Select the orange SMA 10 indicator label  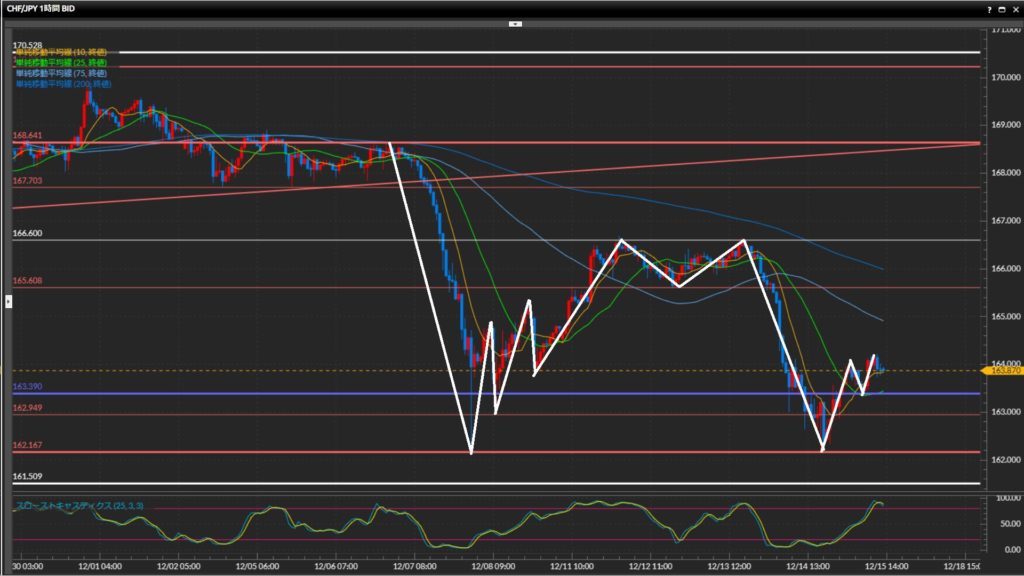click(60, 52)
